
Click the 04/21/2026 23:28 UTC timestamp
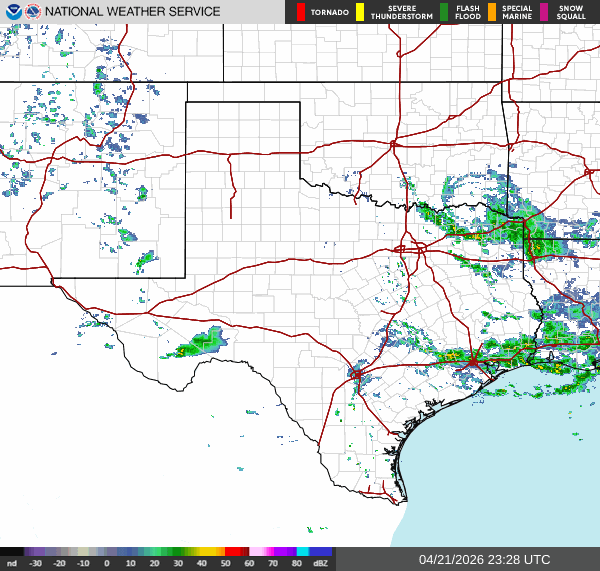(x=484, y=559)
